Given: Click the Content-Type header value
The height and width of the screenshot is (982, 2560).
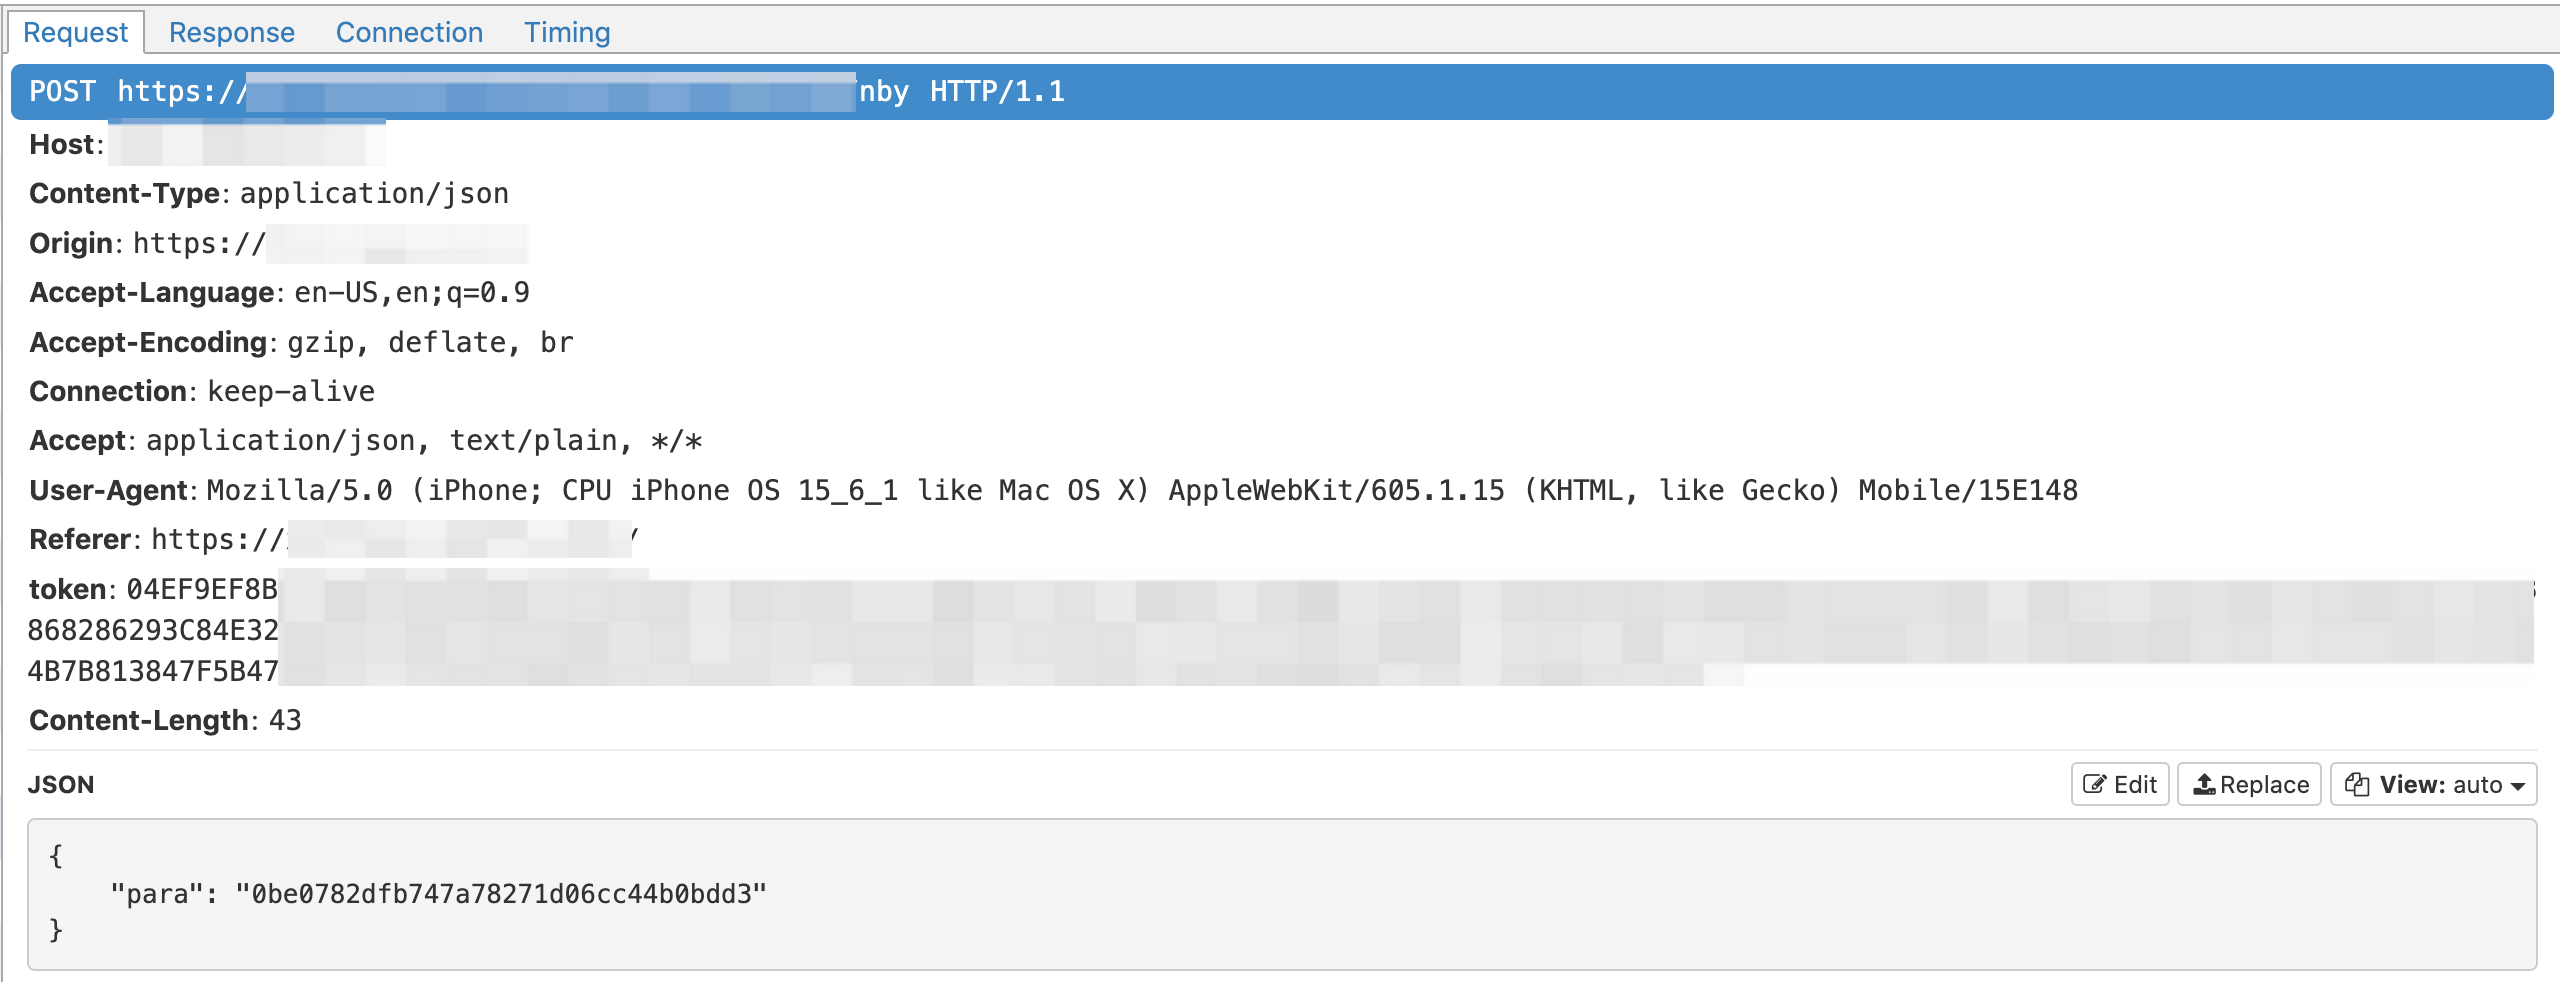Looking at the screenshot, I should point(375,193).
